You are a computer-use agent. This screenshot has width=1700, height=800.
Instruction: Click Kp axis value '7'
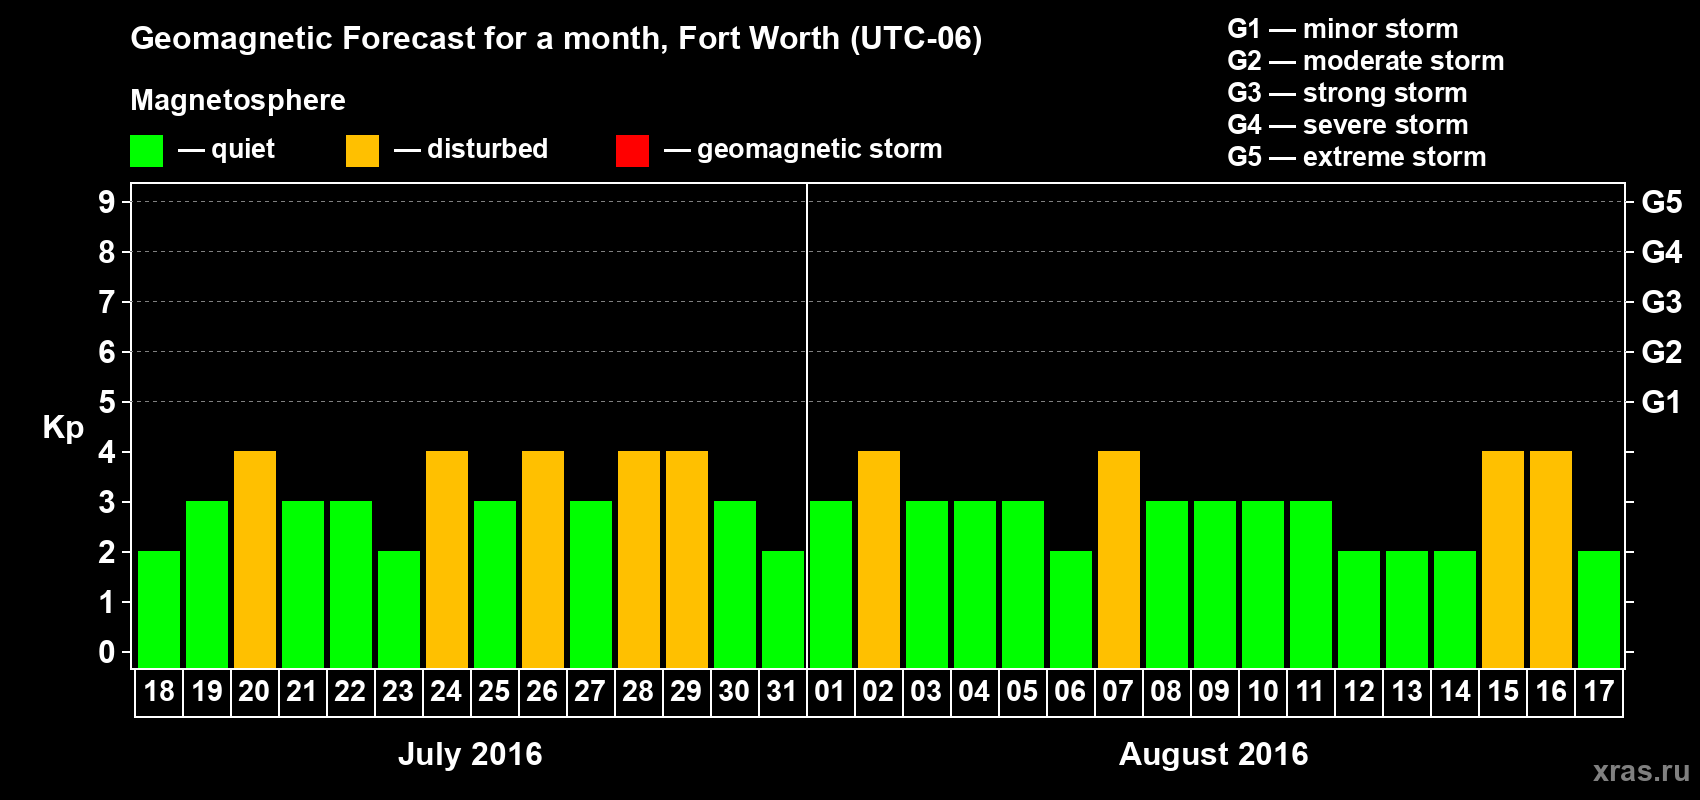[x=107, y=302]
